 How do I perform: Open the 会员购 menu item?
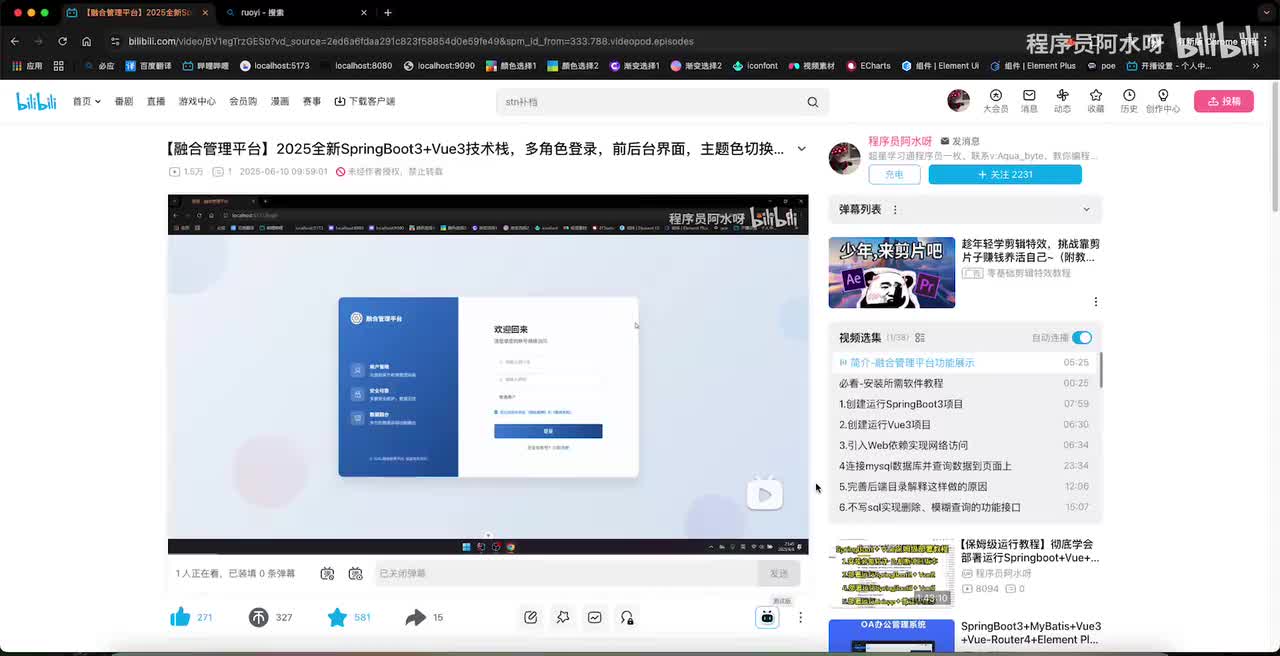243,102
